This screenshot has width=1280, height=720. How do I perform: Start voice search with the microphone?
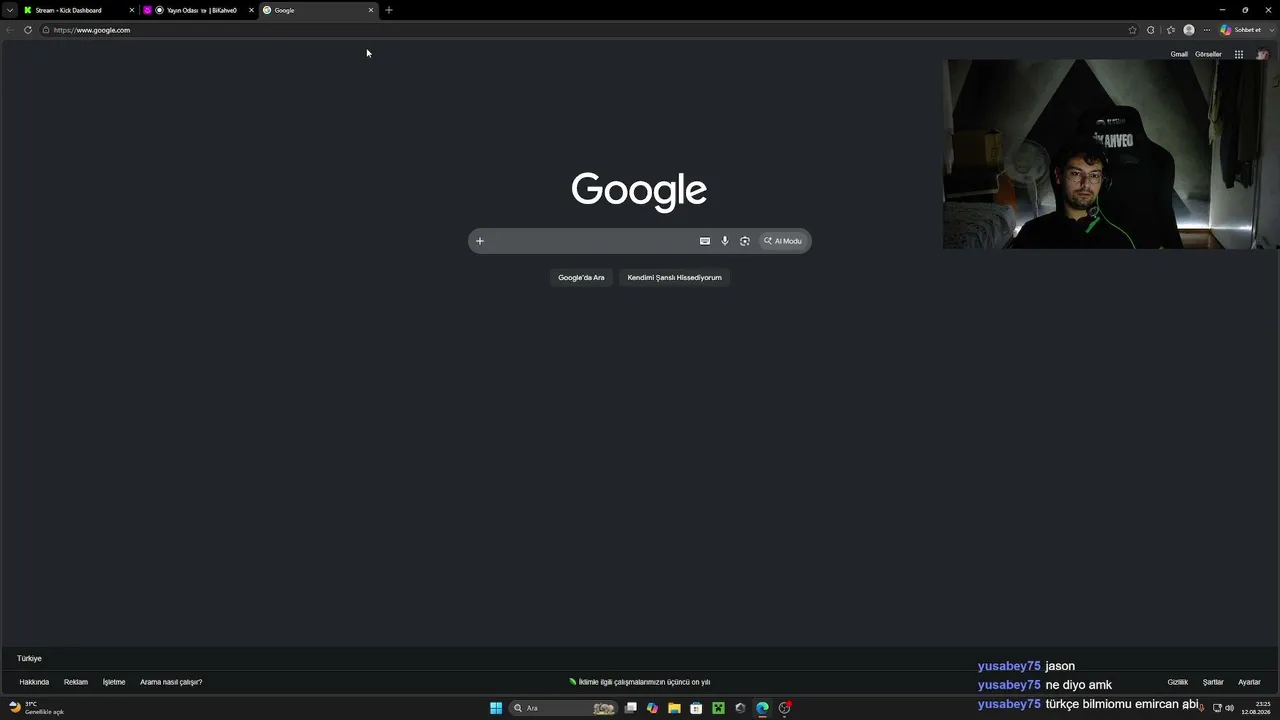[725, 241]
